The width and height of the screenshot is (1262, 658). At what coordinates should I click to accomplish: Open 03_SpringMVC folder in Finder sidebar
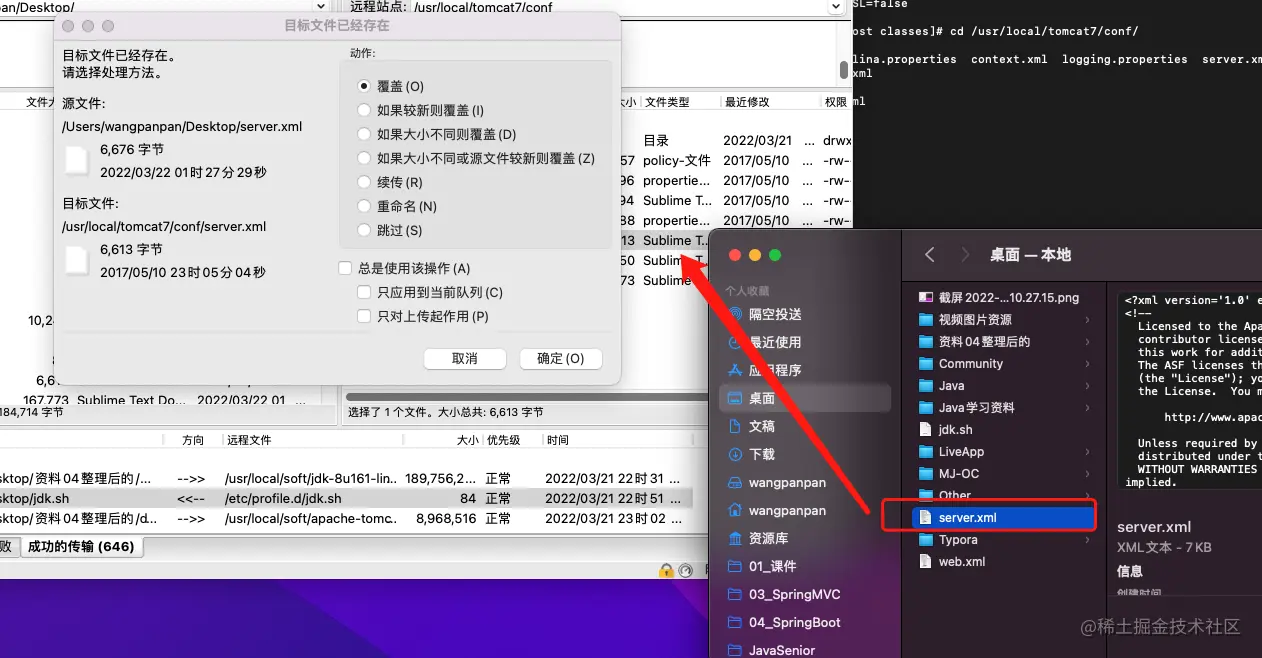[x=785, y=594]
